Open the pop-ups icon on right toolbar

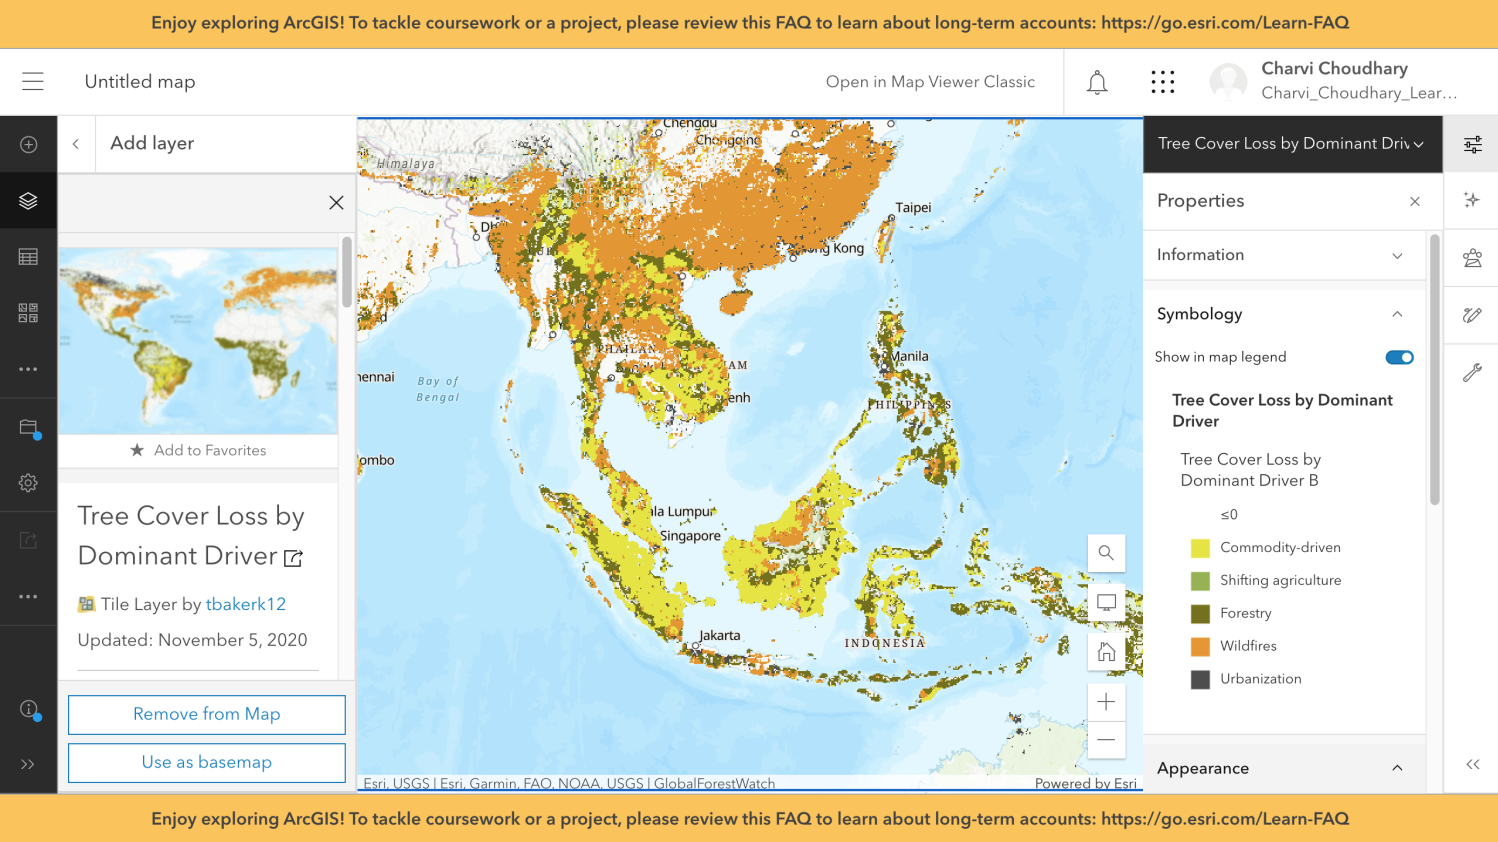pos(1472,258)
